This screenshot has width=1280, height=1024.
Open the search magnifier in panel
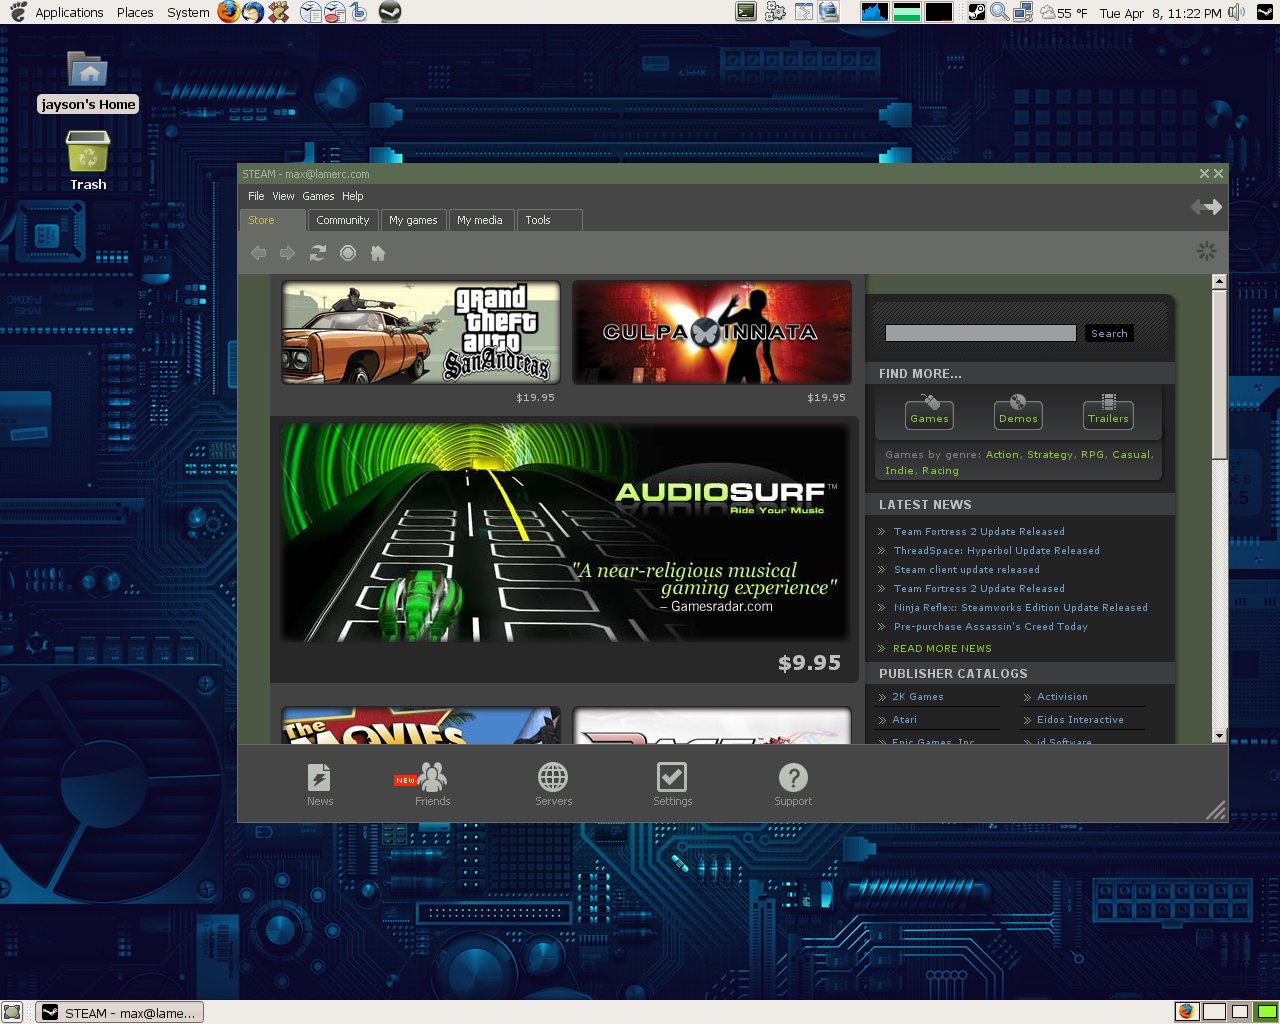[999, 12]
